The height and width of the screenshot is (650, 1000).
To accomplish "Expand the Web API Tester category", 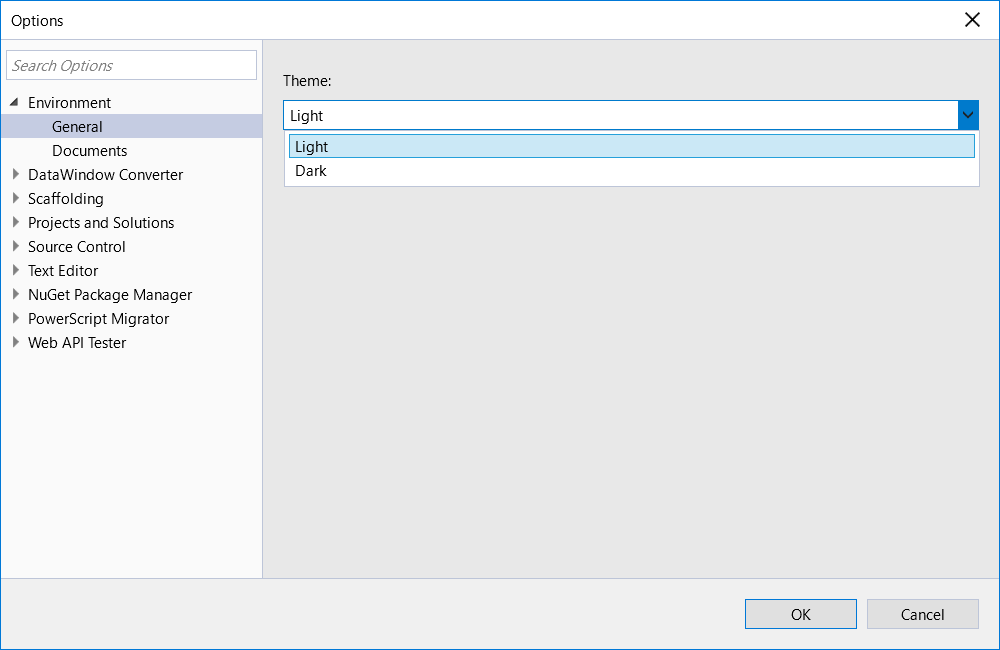I will pyautogui.click(x=15, y=342).
